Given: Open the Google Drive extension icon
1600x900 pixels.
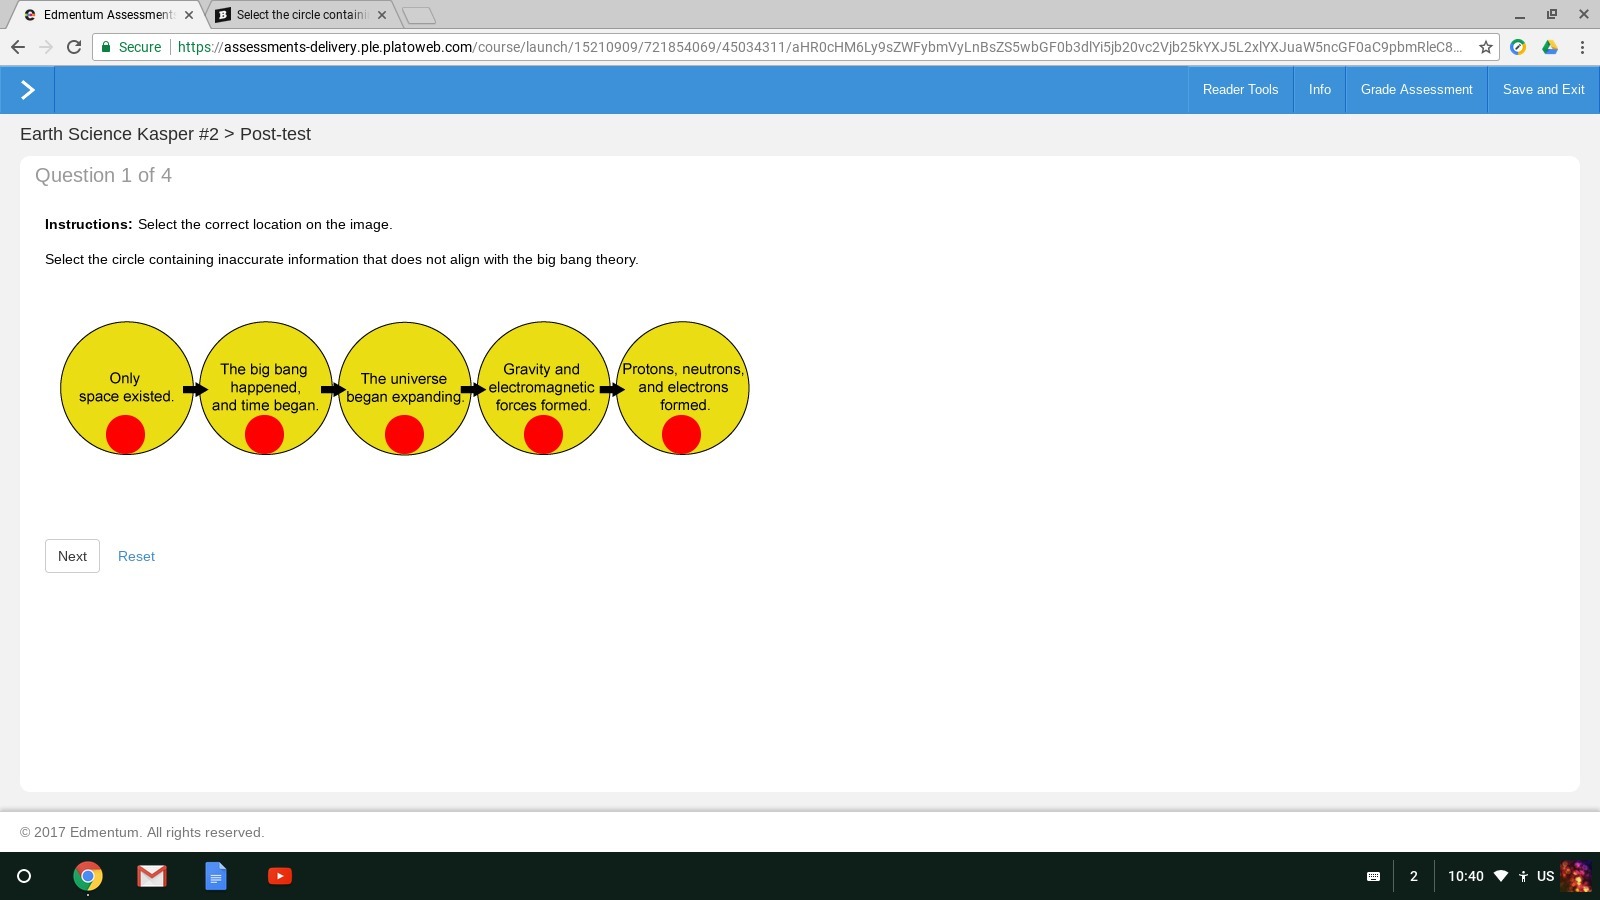Looking at the screenshot, I should coord(1550,47).
